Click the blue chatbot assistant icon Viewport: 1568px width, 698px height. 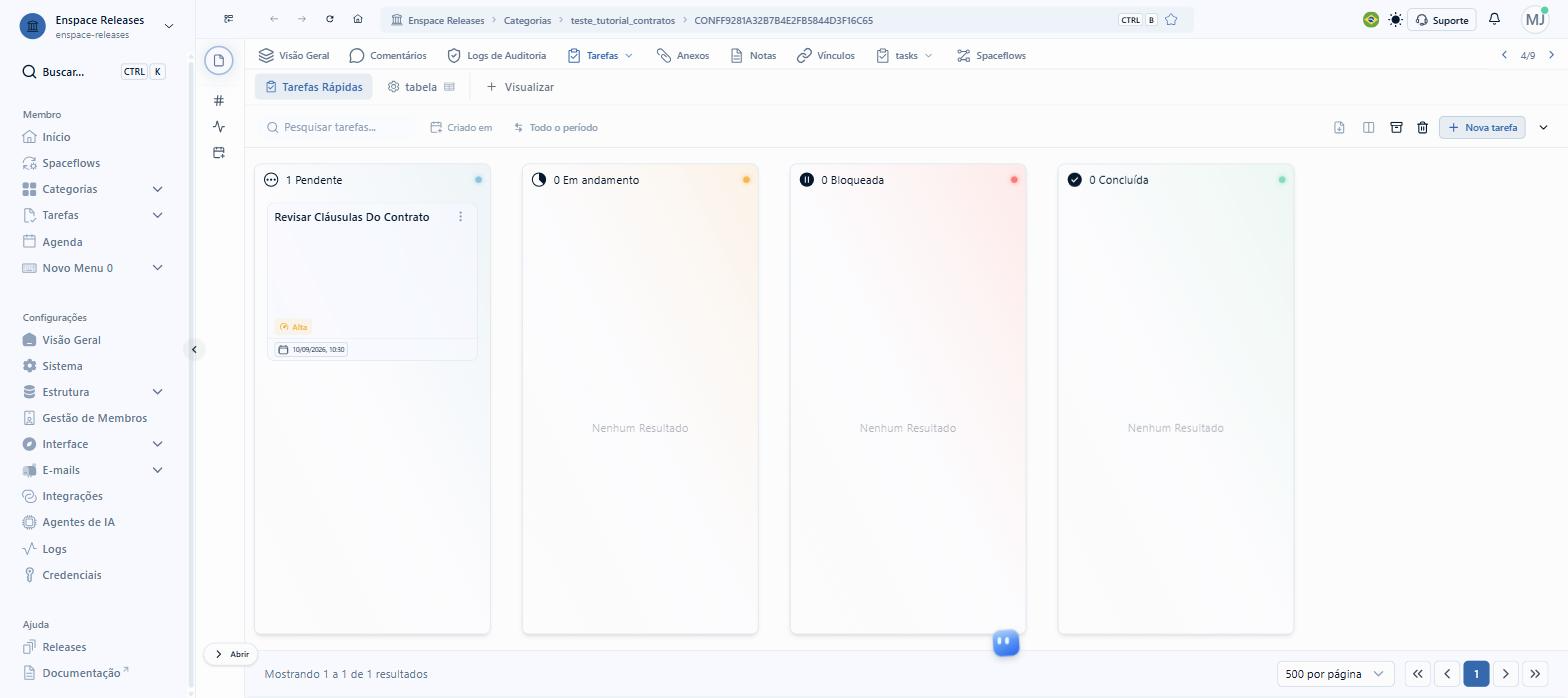(1006, 642)
